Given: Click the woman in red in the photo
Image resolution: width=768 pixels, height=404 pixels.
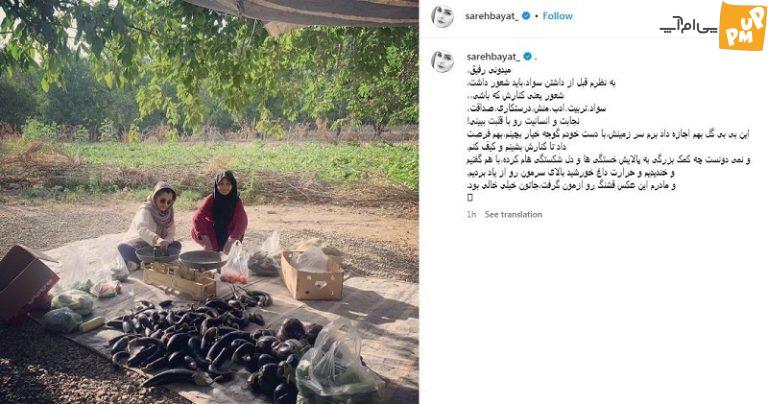Looking at the screenshot, I should point(220,211).
